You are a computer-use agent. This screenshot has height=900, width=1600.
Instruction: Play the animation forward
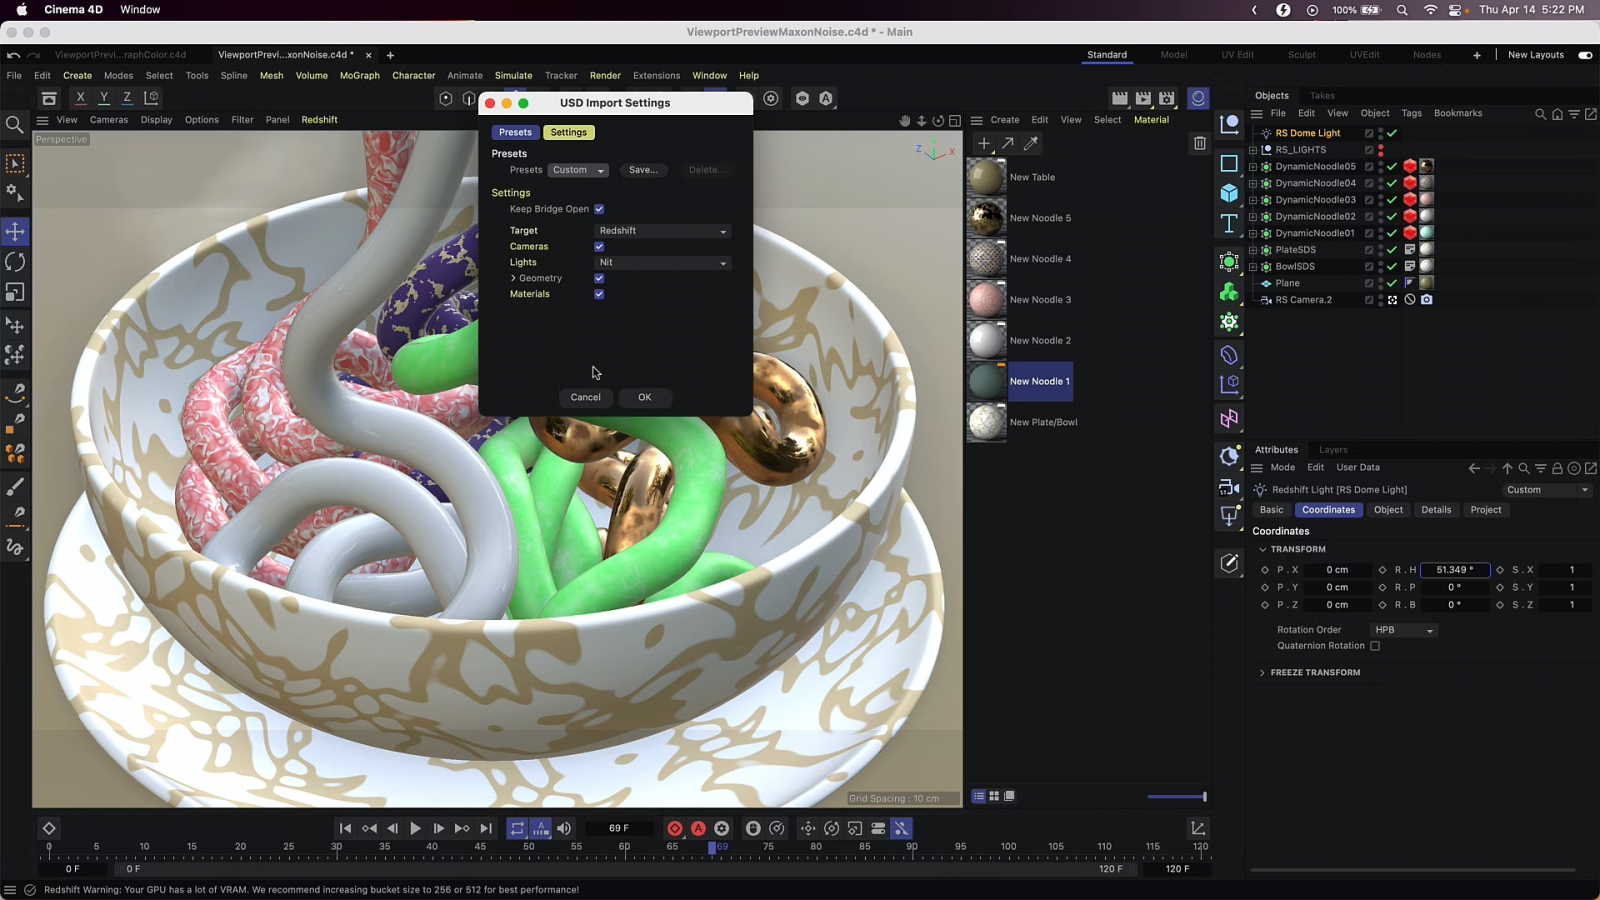tap(415, 829)
